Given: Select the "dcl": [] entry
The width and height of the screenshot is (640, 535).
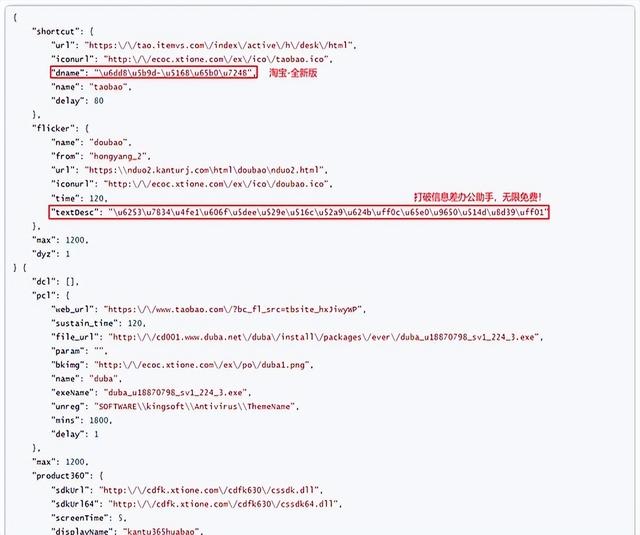Looking at the screenshot, I should tap(56, 282).
